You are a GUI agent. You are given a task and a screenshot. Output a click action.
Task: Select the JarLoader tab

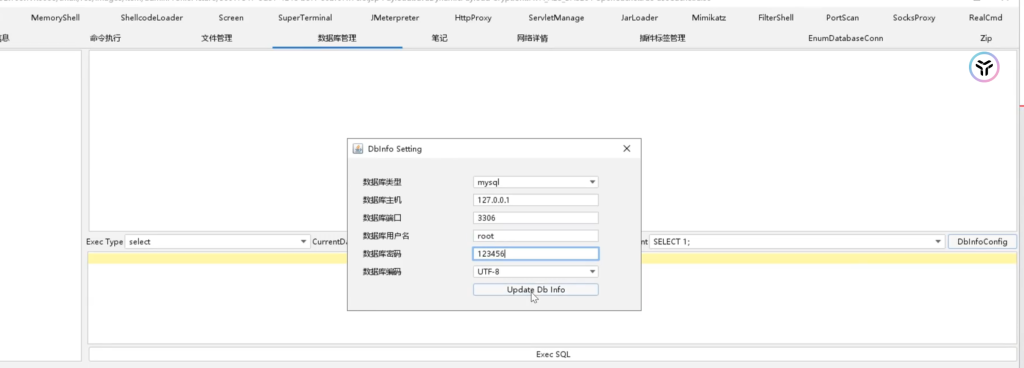(x=639, y=18)
